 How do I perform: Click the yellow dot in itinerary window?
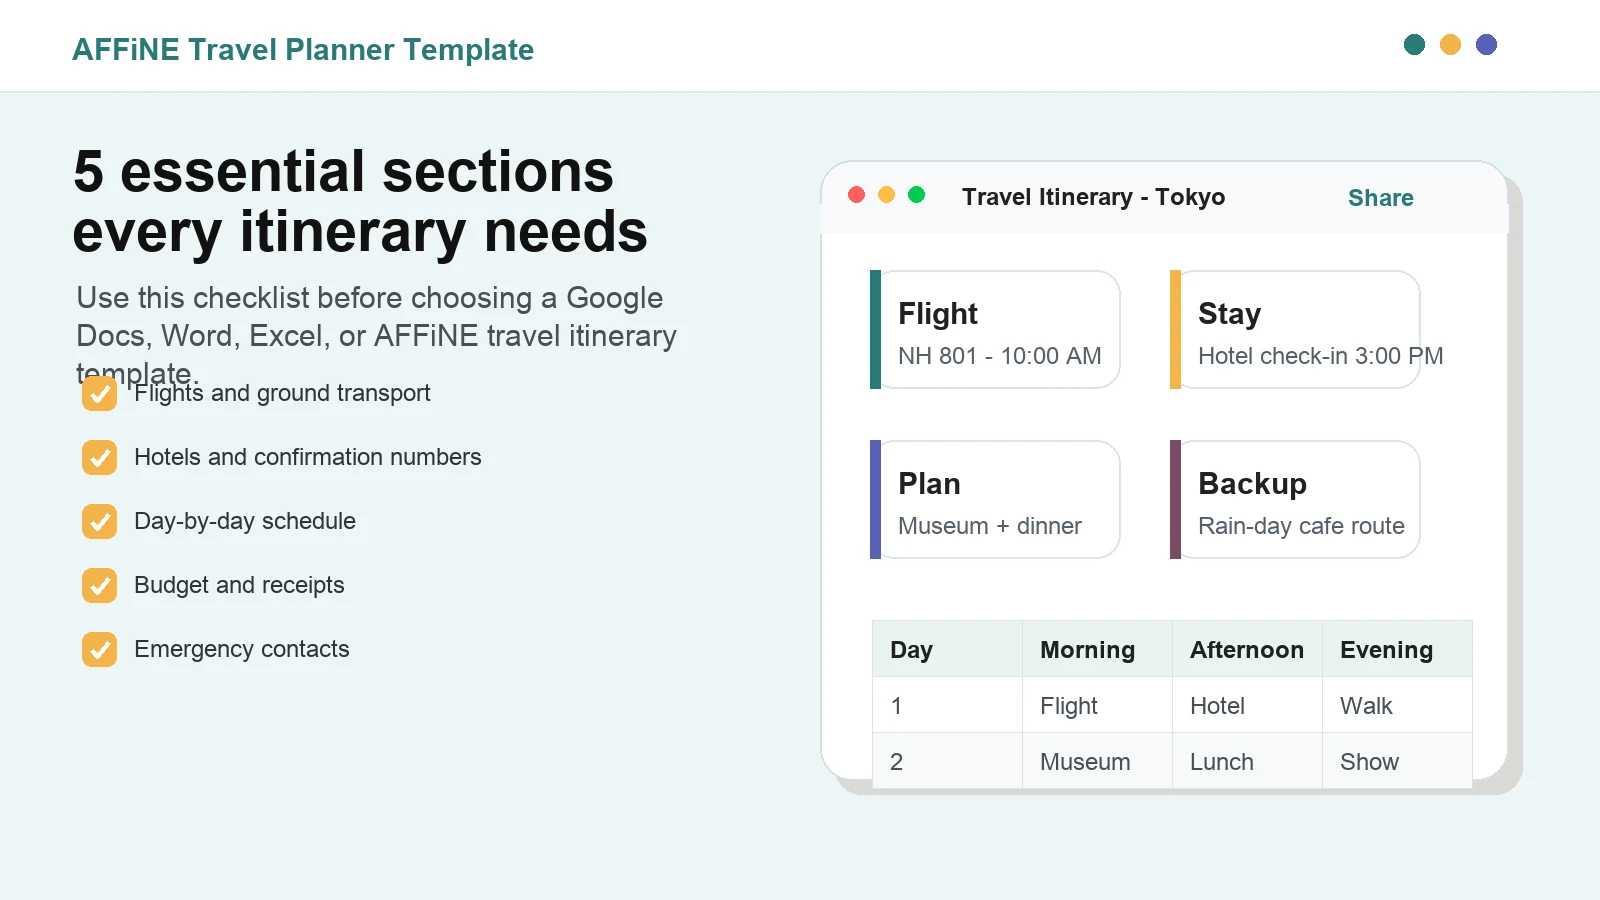(886, 195)
